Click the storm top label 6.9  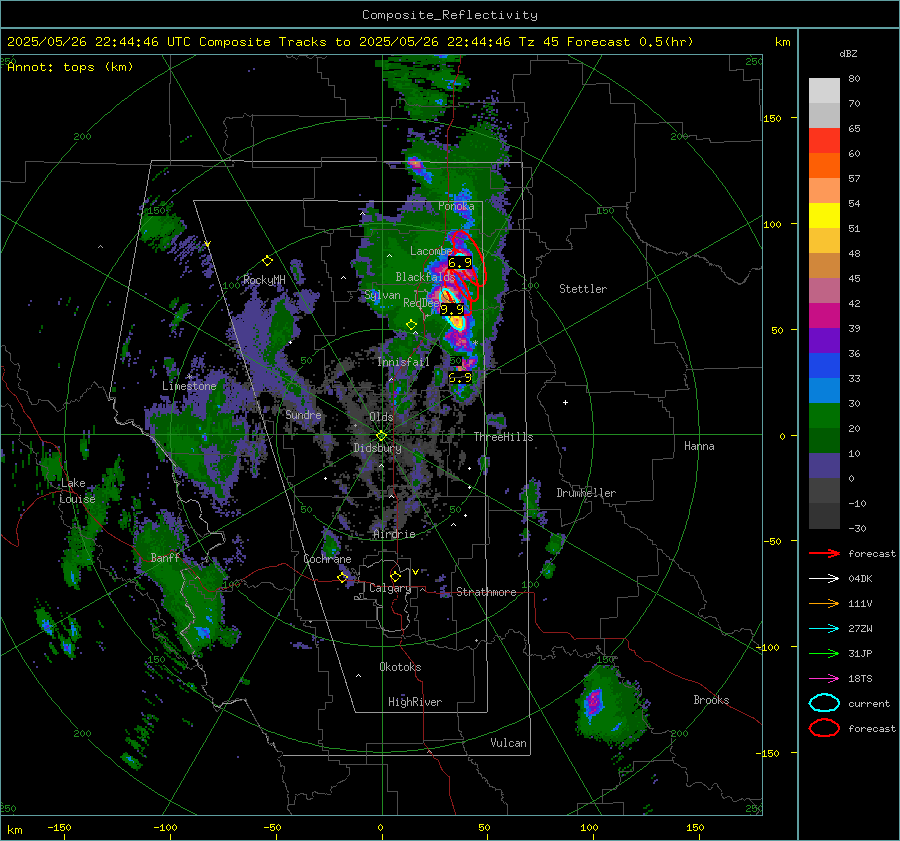click(x=460, y=263)
